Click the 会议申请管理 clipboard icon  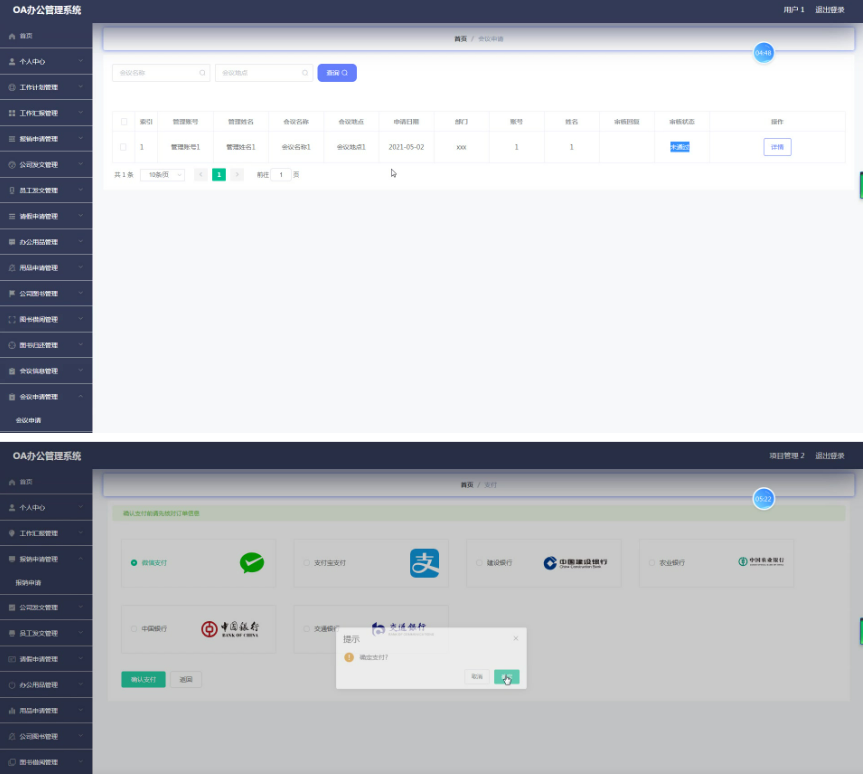pos(12,397)
